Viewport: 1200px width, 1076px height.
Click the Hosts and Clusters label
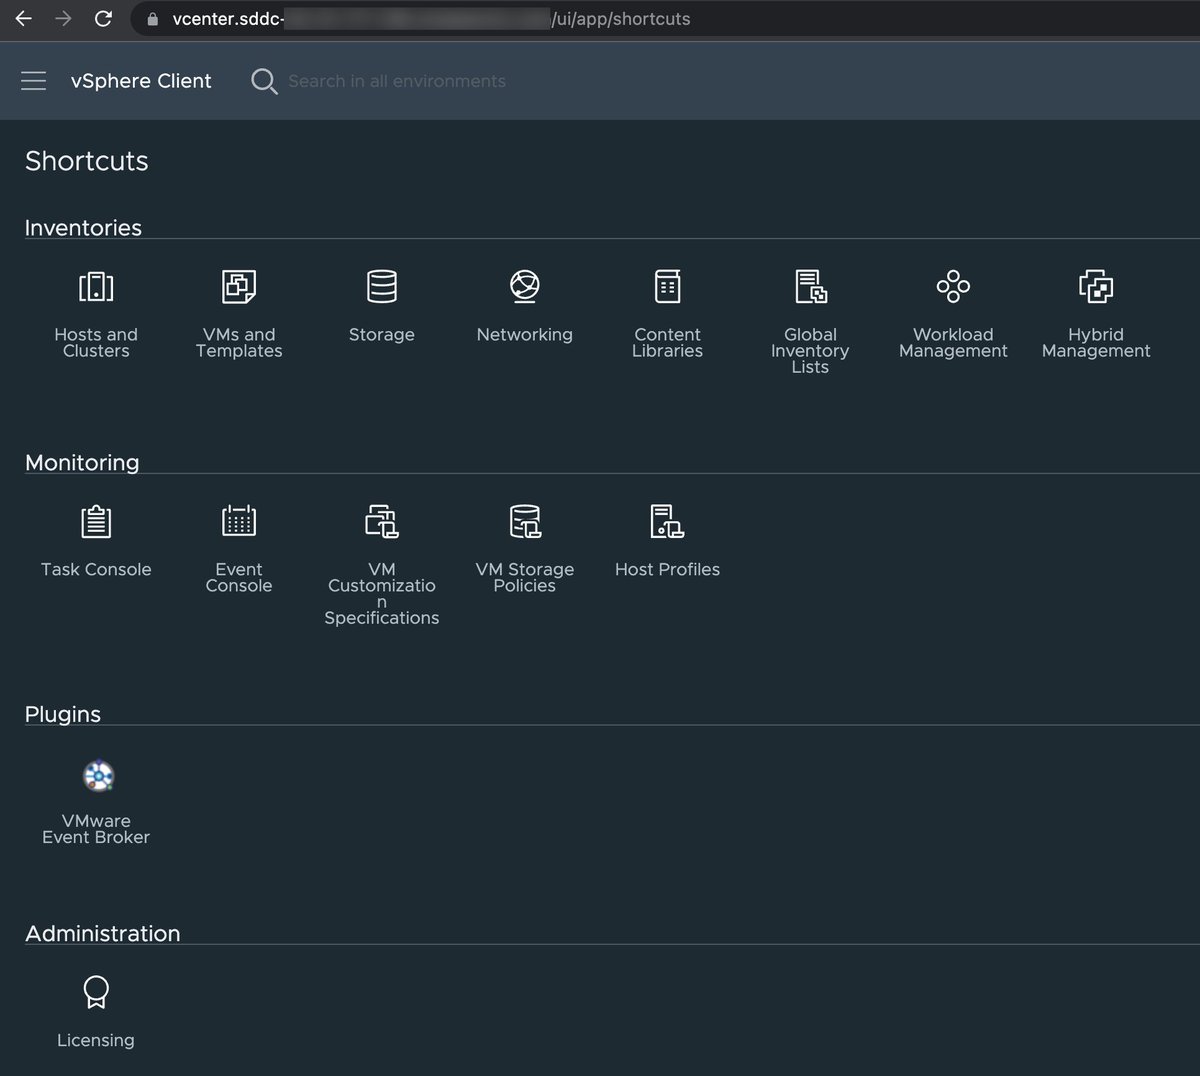click(x=96, y=343)
